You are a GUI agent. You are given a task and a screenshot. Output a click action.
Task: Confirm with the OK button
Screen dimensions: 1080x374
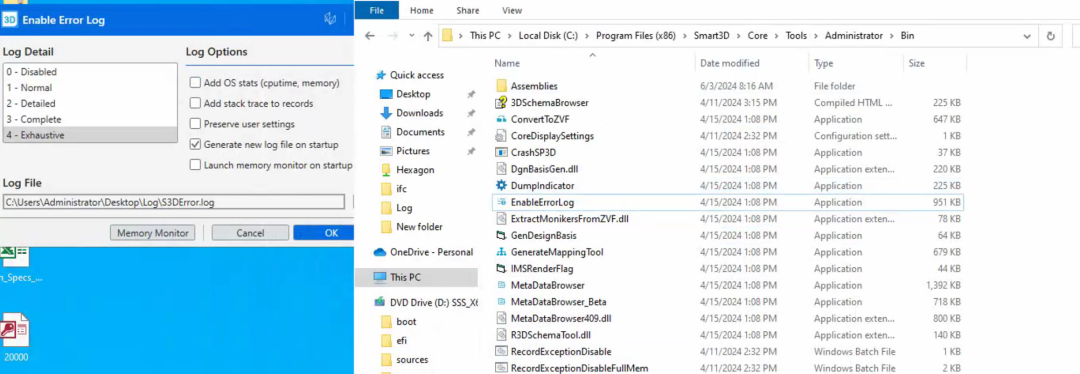324,233
